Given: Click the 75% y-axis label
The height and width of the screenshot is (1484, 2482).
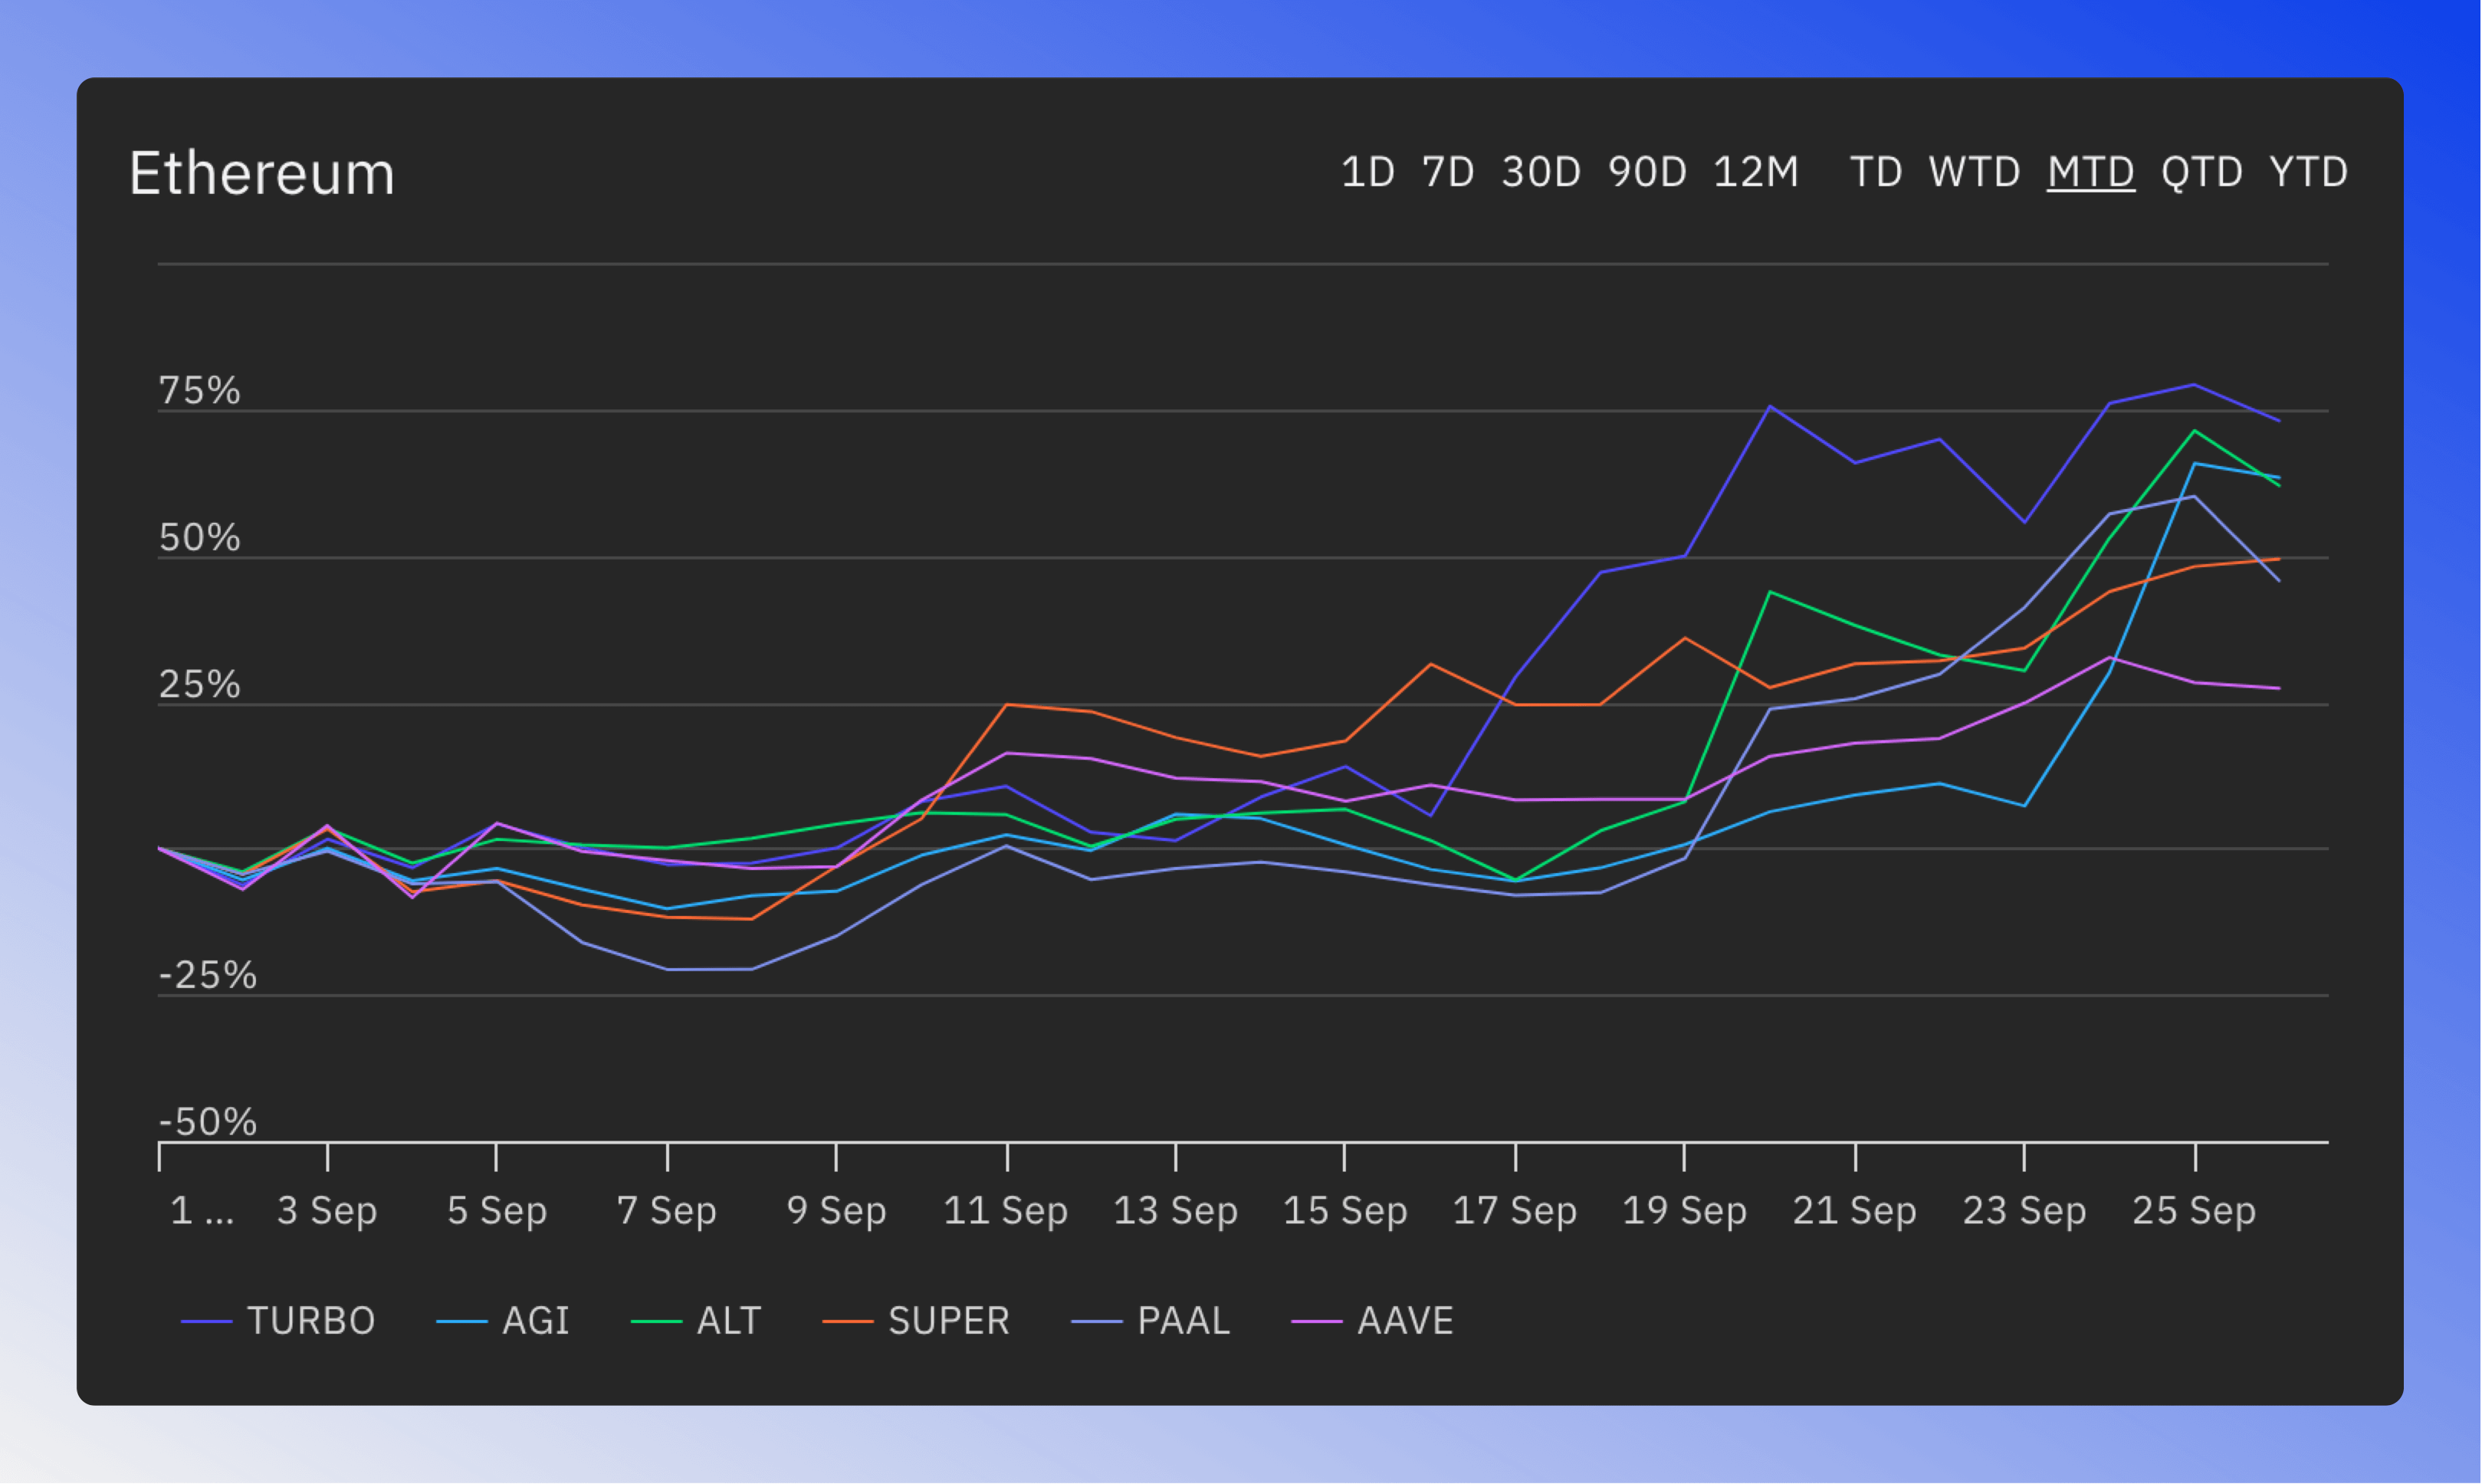Looking at the screenshot, I should 200,391.
